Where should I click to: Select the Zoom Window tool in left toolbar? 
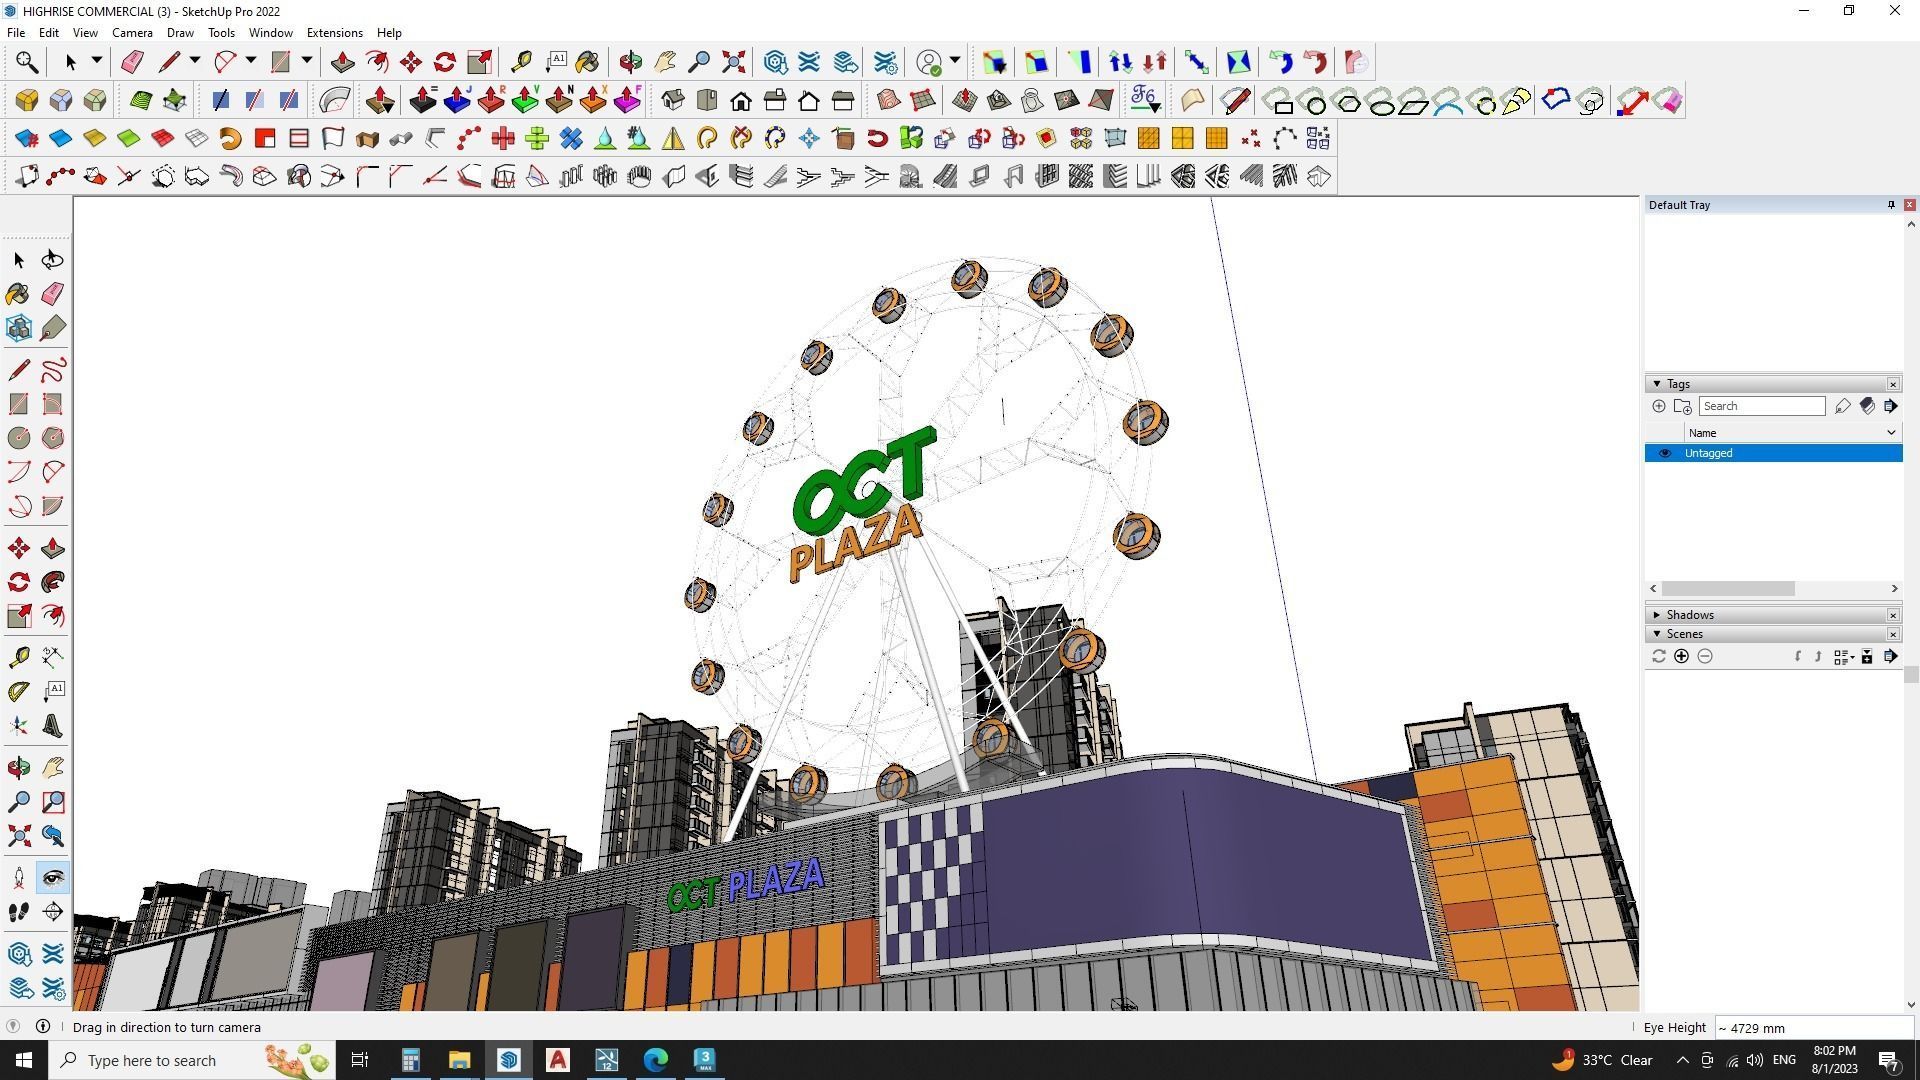point(53,802)
